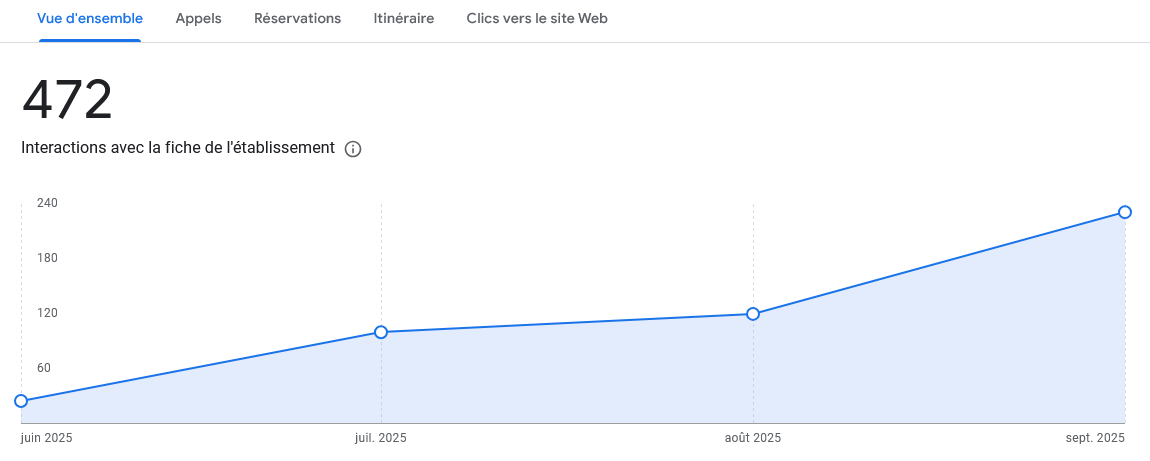This screenshot has width=1150, height=461.
Task: Click the juil. 2025 data point on chart
Action: point(381,332)
